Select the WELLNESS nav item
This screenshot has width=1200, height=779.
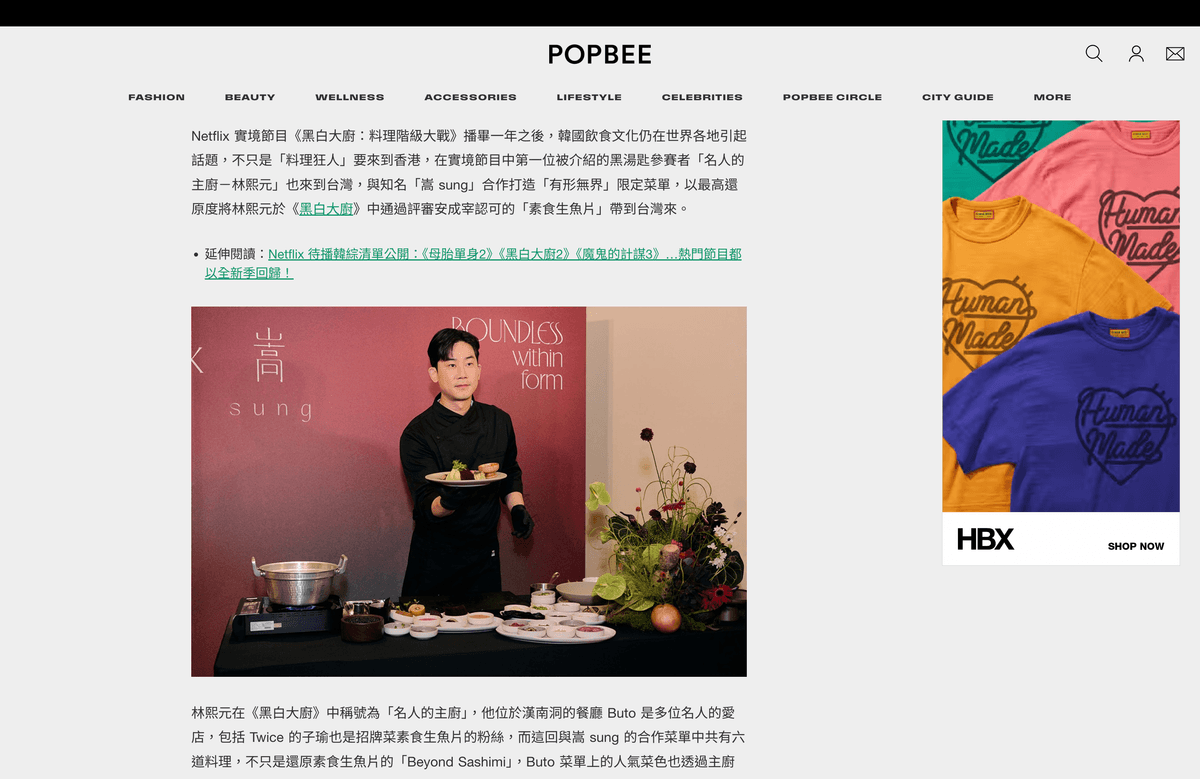pyautogui.click(x=350, y=97)
